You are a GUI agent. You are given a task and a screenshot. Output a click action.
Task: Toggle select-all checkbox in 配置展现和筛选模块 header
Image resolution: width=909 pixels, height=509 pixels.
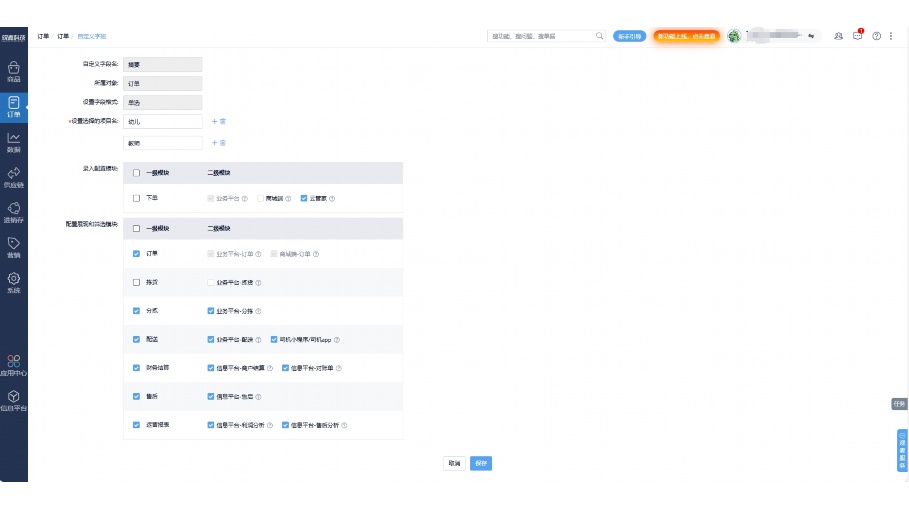136,228
